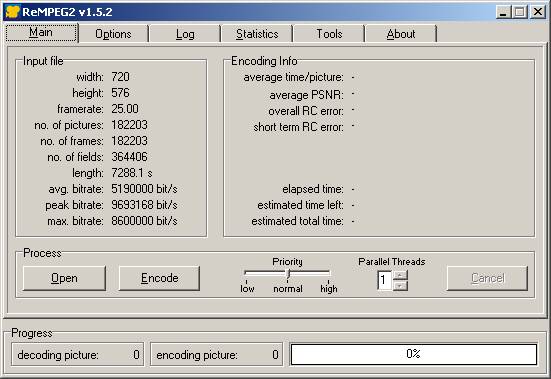Click the grayed Cancel button
This screenshot has width=551, height=379.
tap(487, 278)
